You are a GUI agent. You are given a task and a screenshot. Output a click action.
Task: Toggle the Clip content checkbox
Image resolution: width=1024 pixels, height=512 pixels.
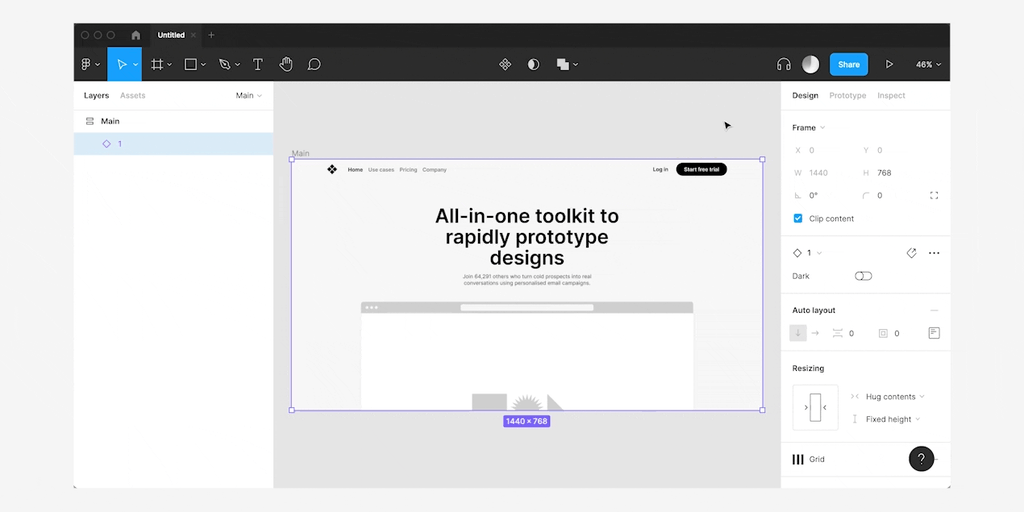click(x=797, y=218)
